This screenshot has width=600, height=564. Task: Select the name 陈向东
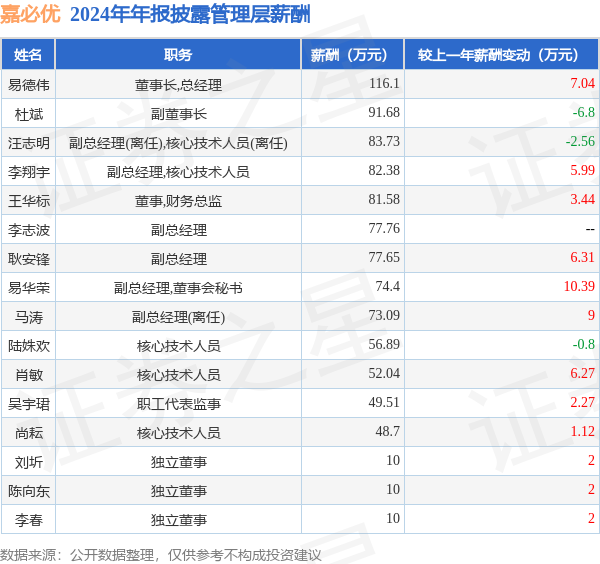(29, 491)
